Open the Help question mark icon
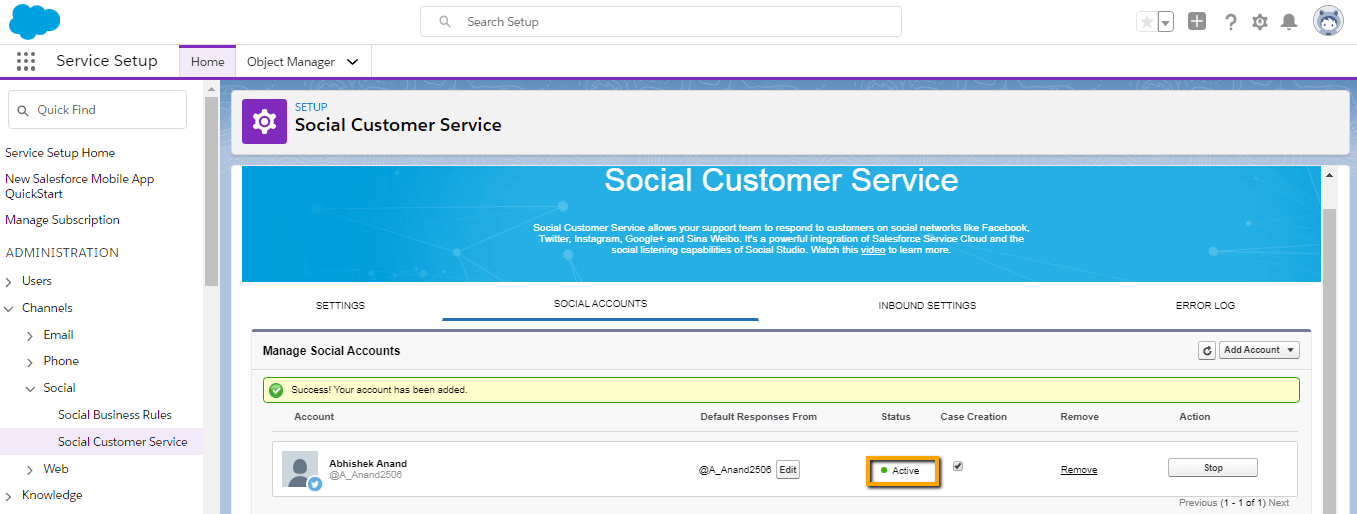The image size is (1357, 514). (x=1231, y=21)
